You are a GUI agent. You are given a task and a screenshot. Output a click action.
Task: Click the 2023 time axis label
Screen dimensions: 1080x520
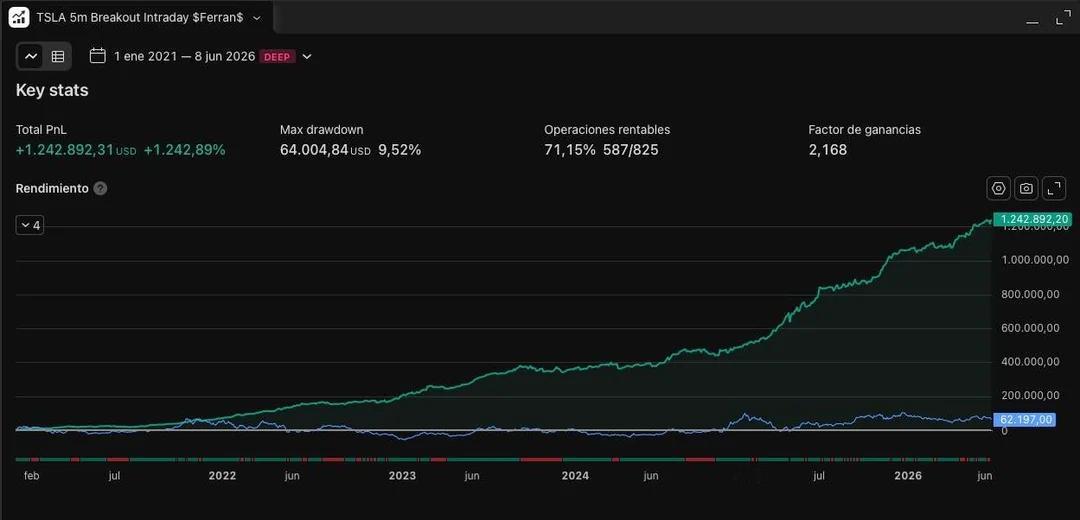coord(402,476)
